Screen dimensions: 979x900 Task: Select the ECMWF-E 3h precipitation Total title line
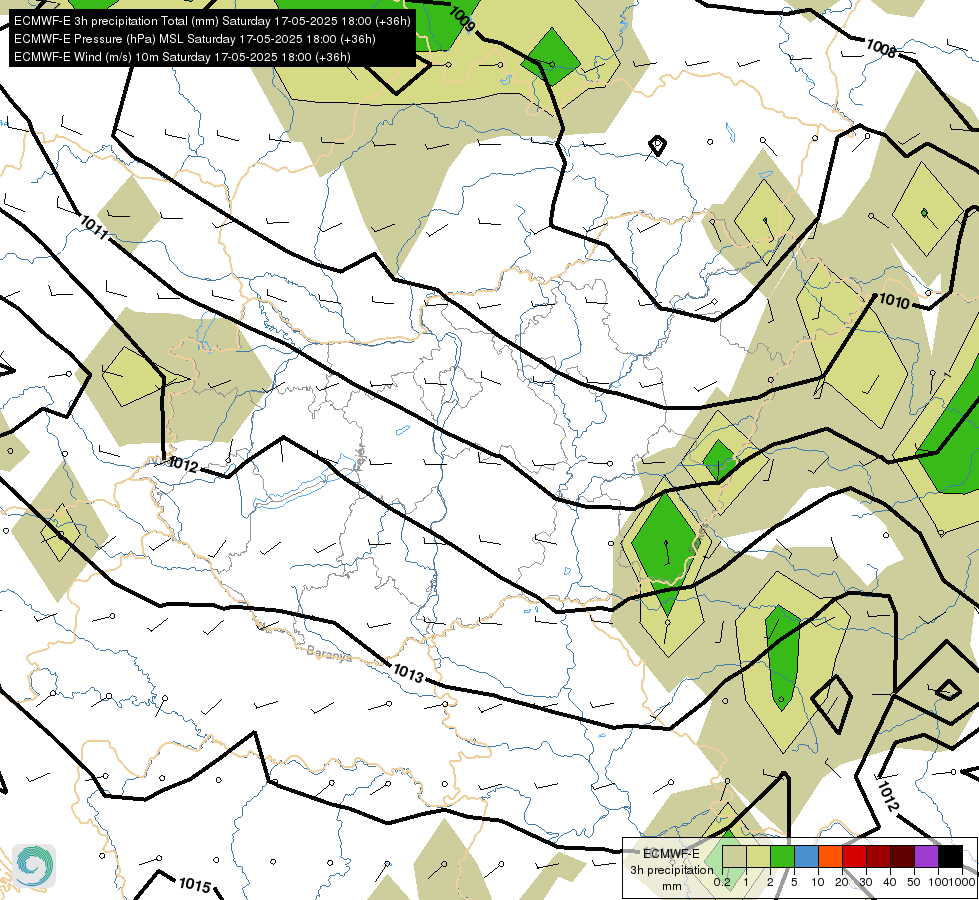click(212, 21)
